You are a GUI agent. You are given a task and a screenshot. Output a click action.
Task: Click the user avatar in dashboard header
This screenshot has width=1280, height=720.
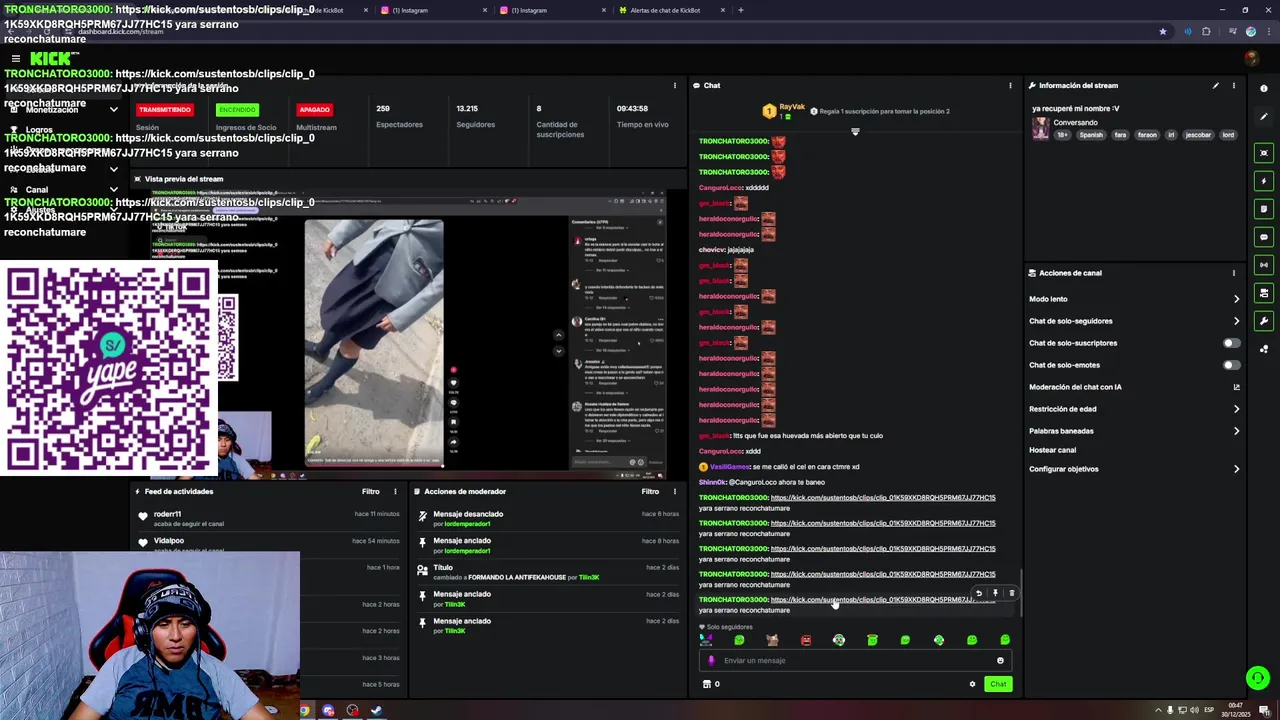(x=1251, y=59)
